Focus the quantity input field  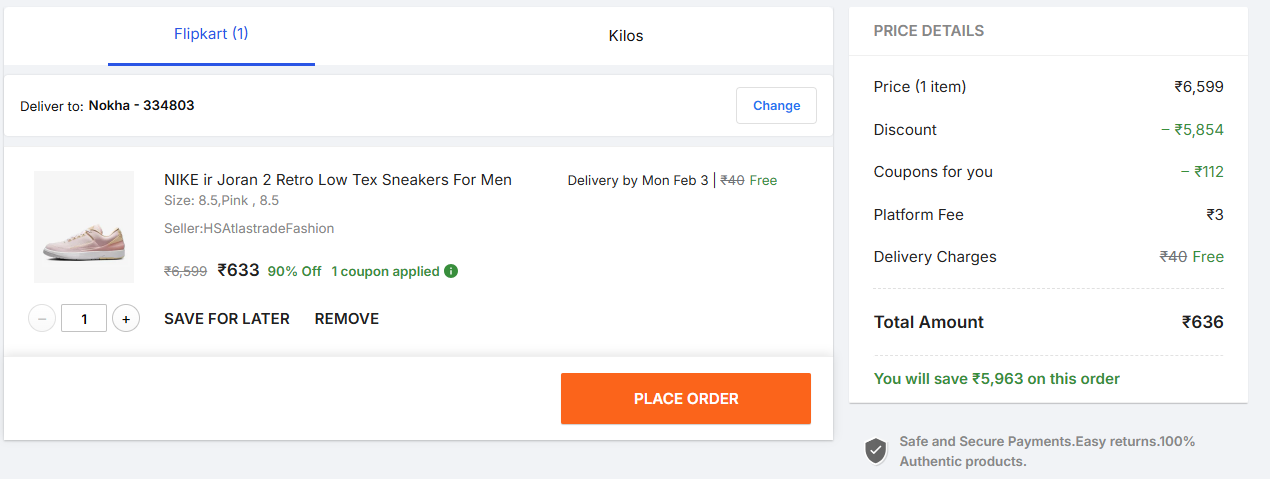[x=84, y=319]
